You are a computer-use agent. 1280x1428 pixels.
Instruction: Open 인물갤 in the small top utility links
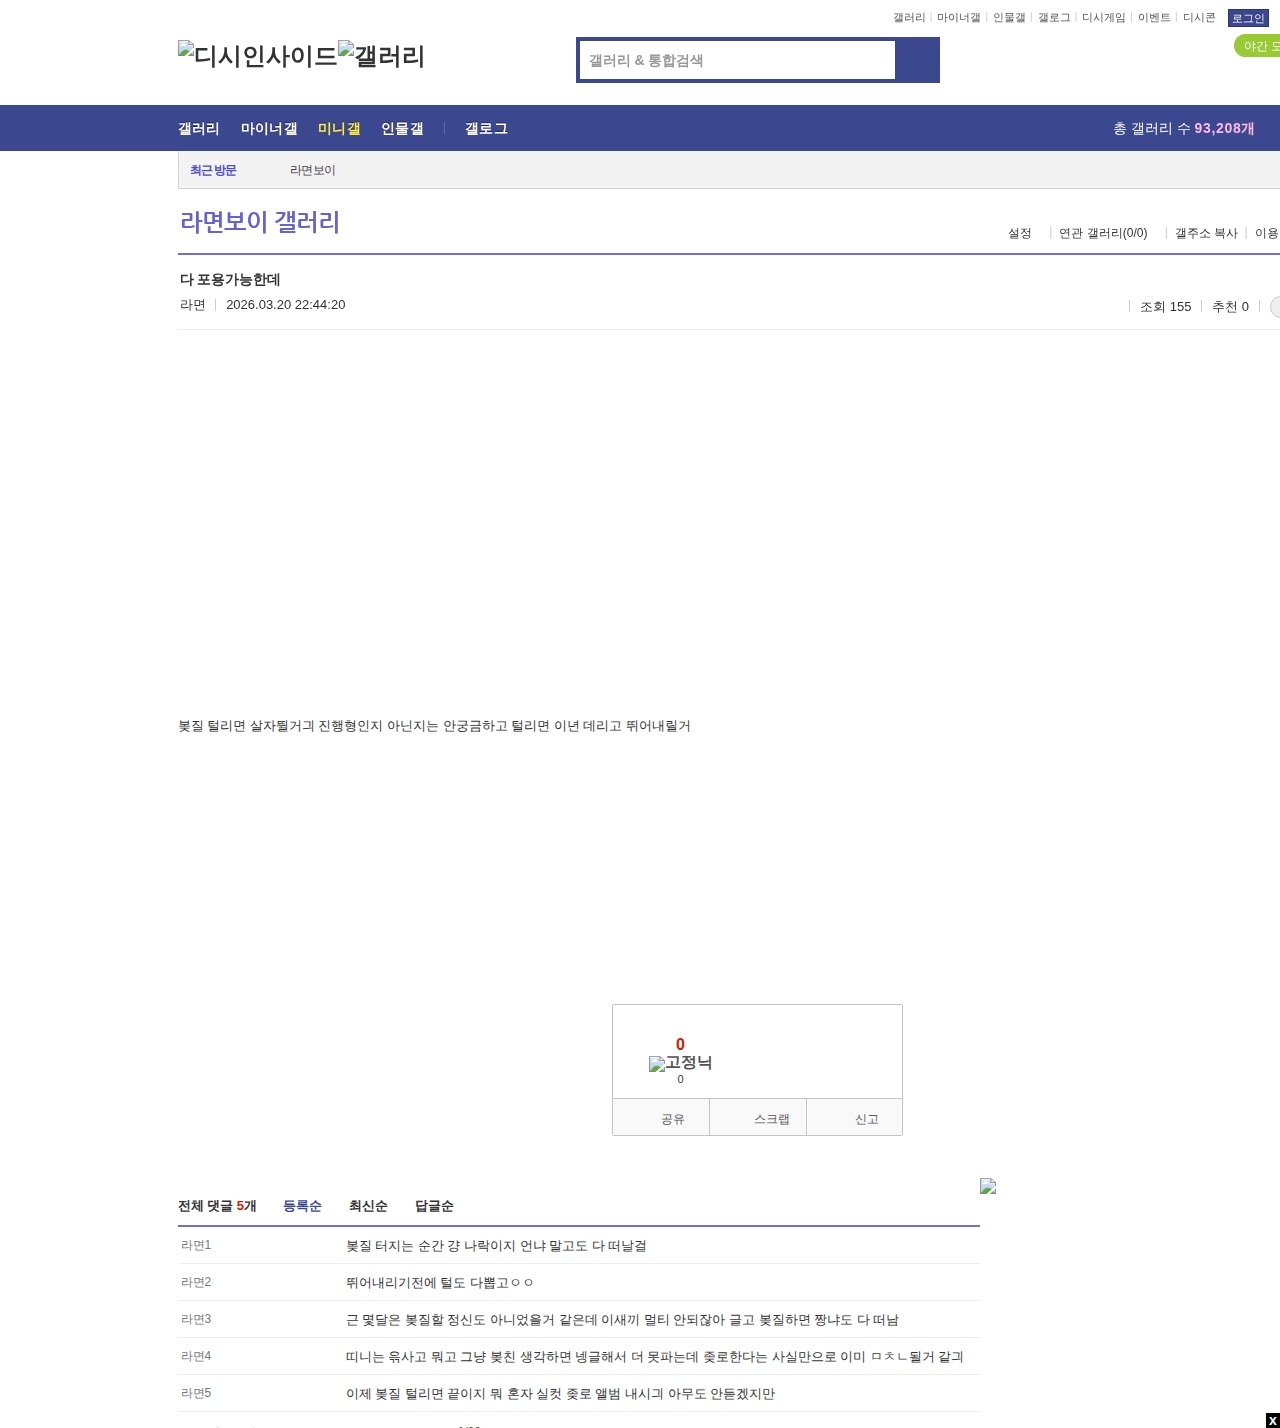coord(1009,18)
